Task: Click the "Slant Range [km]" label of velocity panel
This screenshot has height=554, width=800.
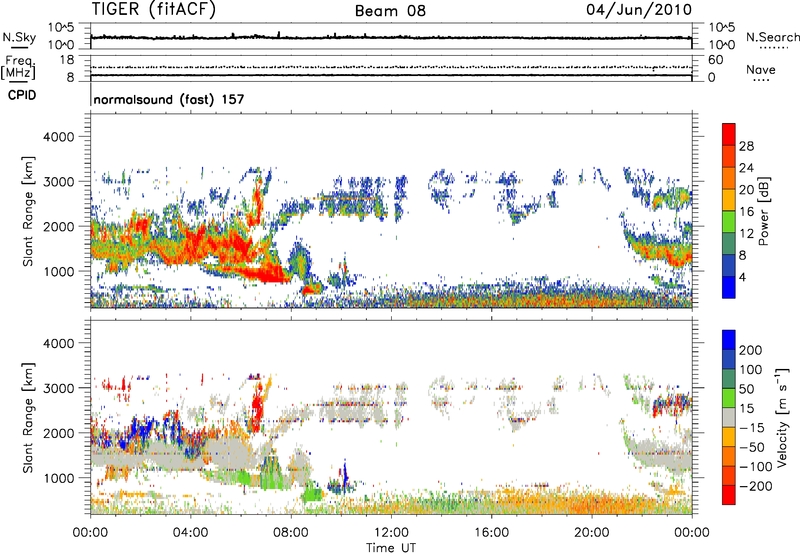Action: tap(28, 418)
